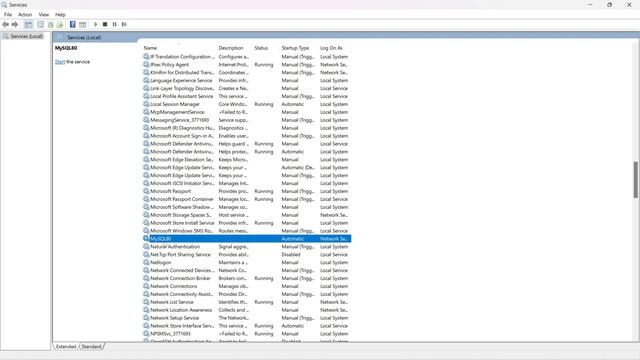640x360 pixels.
Task: Select Microsoft Windows SMS Router row
Action: point(247,231)
